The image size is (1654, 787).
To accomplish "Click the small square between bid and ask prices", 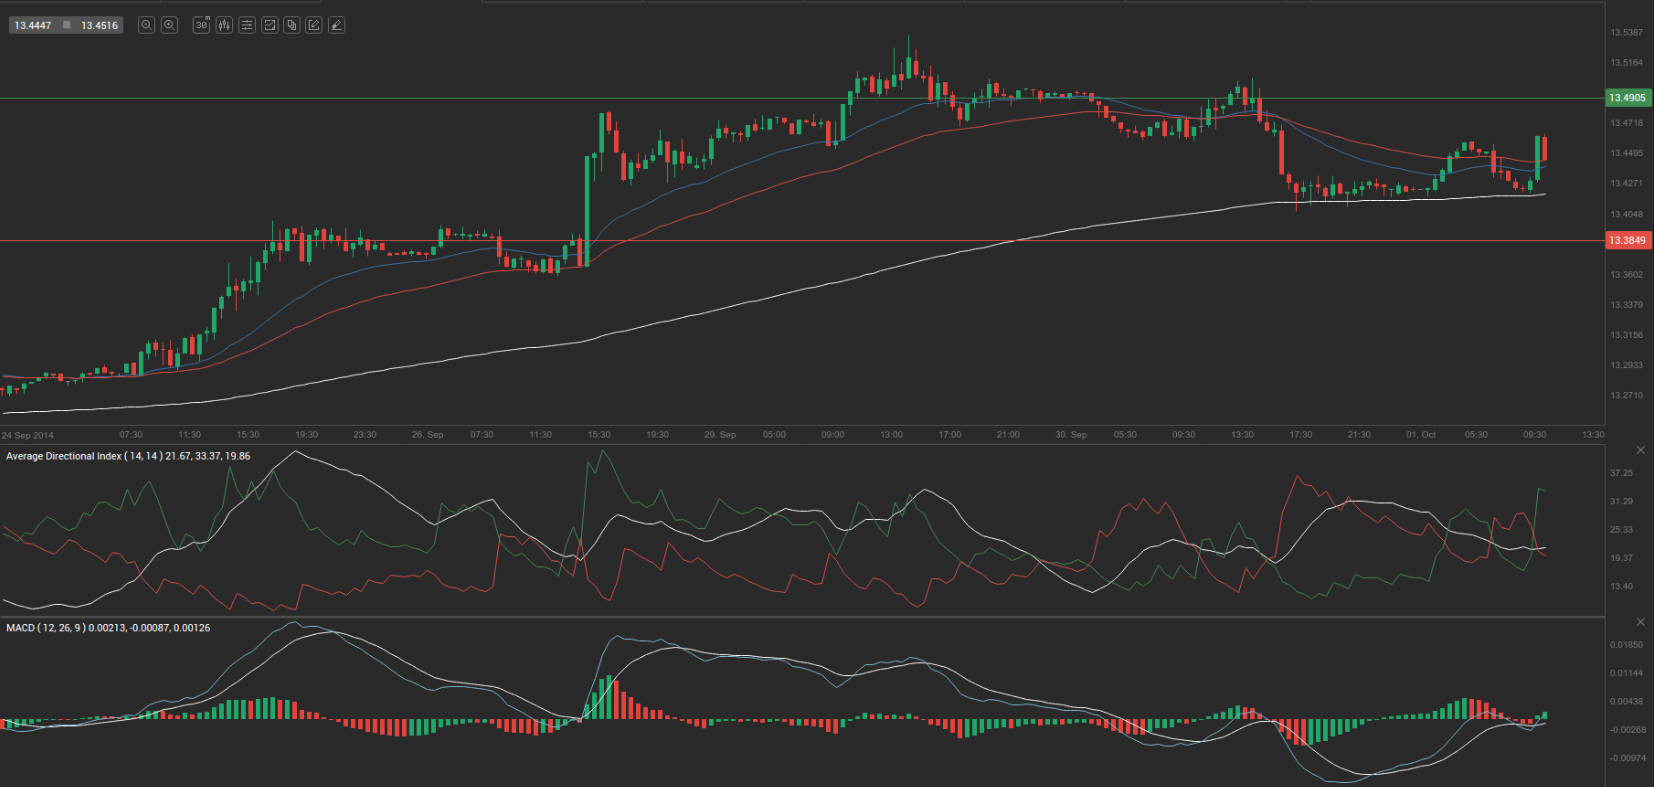I will (x=67, y=25).
